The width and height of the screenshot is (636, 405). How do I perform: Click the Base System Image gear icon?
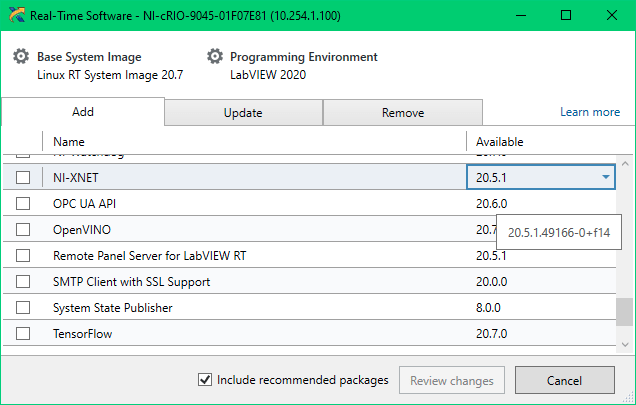21,56
